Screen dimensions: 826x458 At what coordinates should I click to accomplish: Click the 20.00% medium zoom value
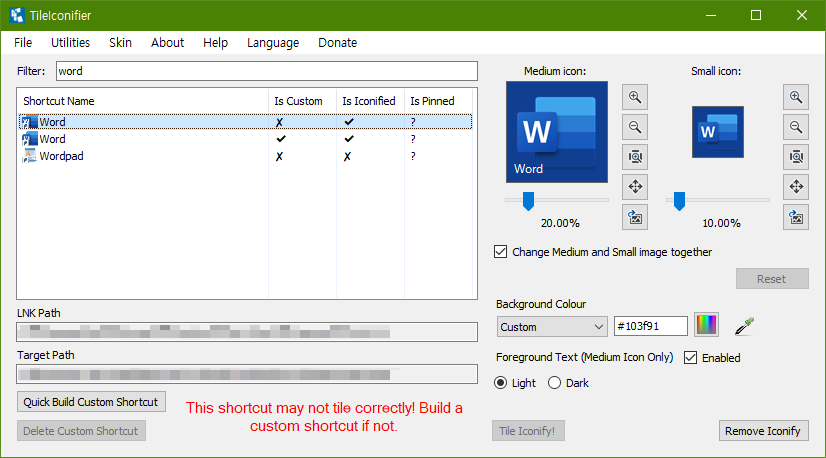(560, 223)
